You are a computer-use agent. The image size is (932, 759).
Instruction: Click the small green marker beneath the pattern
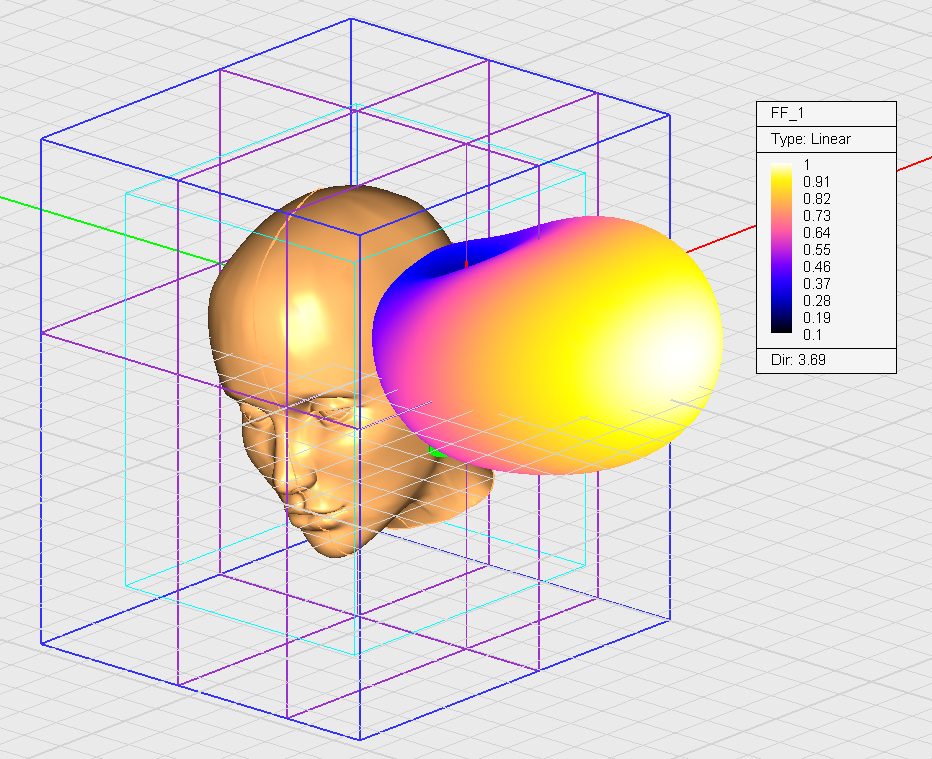coord(434,453)
